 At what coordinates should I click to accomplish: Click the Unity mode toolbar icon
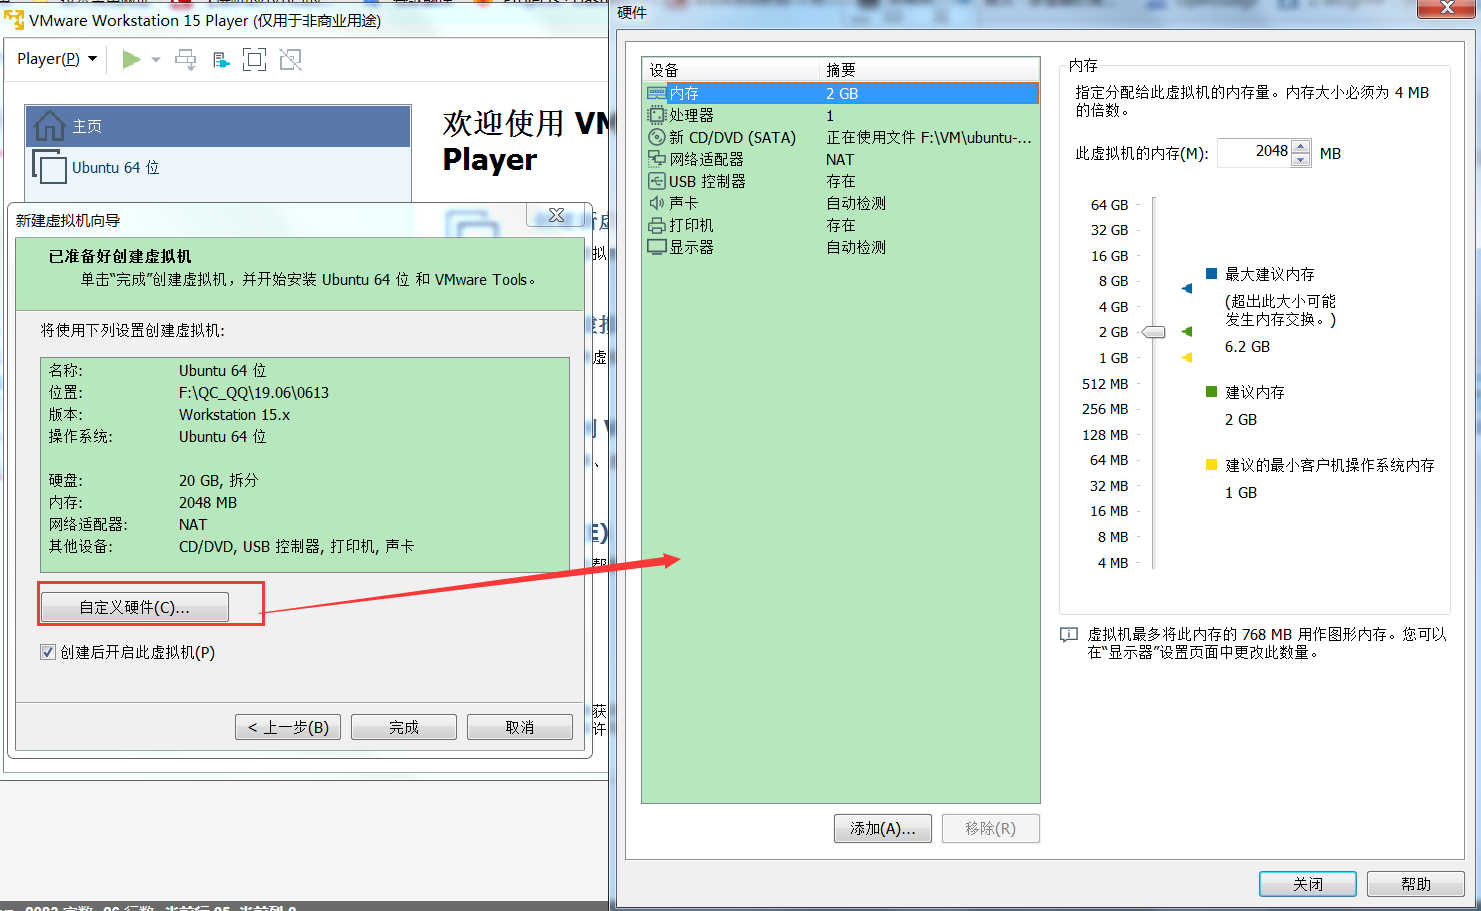click(x=290, y=60)
